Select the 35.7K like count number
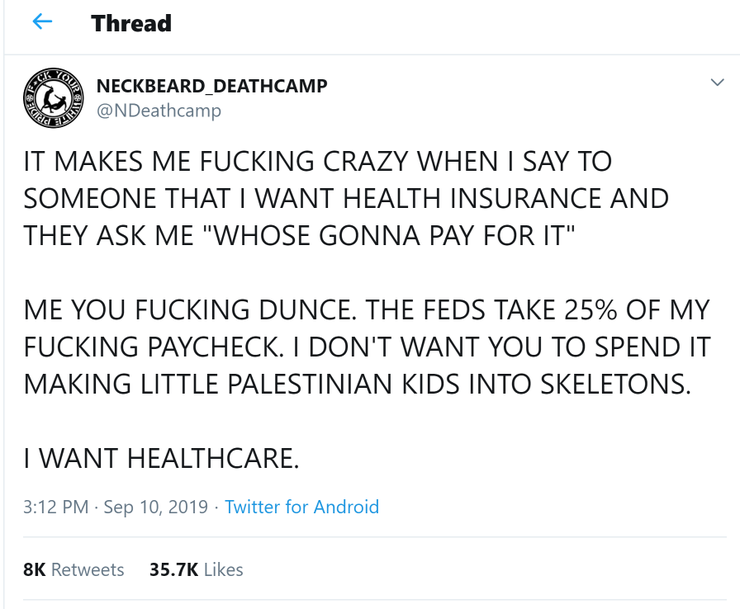This screenshot has height=609, width=740. click(x=174, y=570)
